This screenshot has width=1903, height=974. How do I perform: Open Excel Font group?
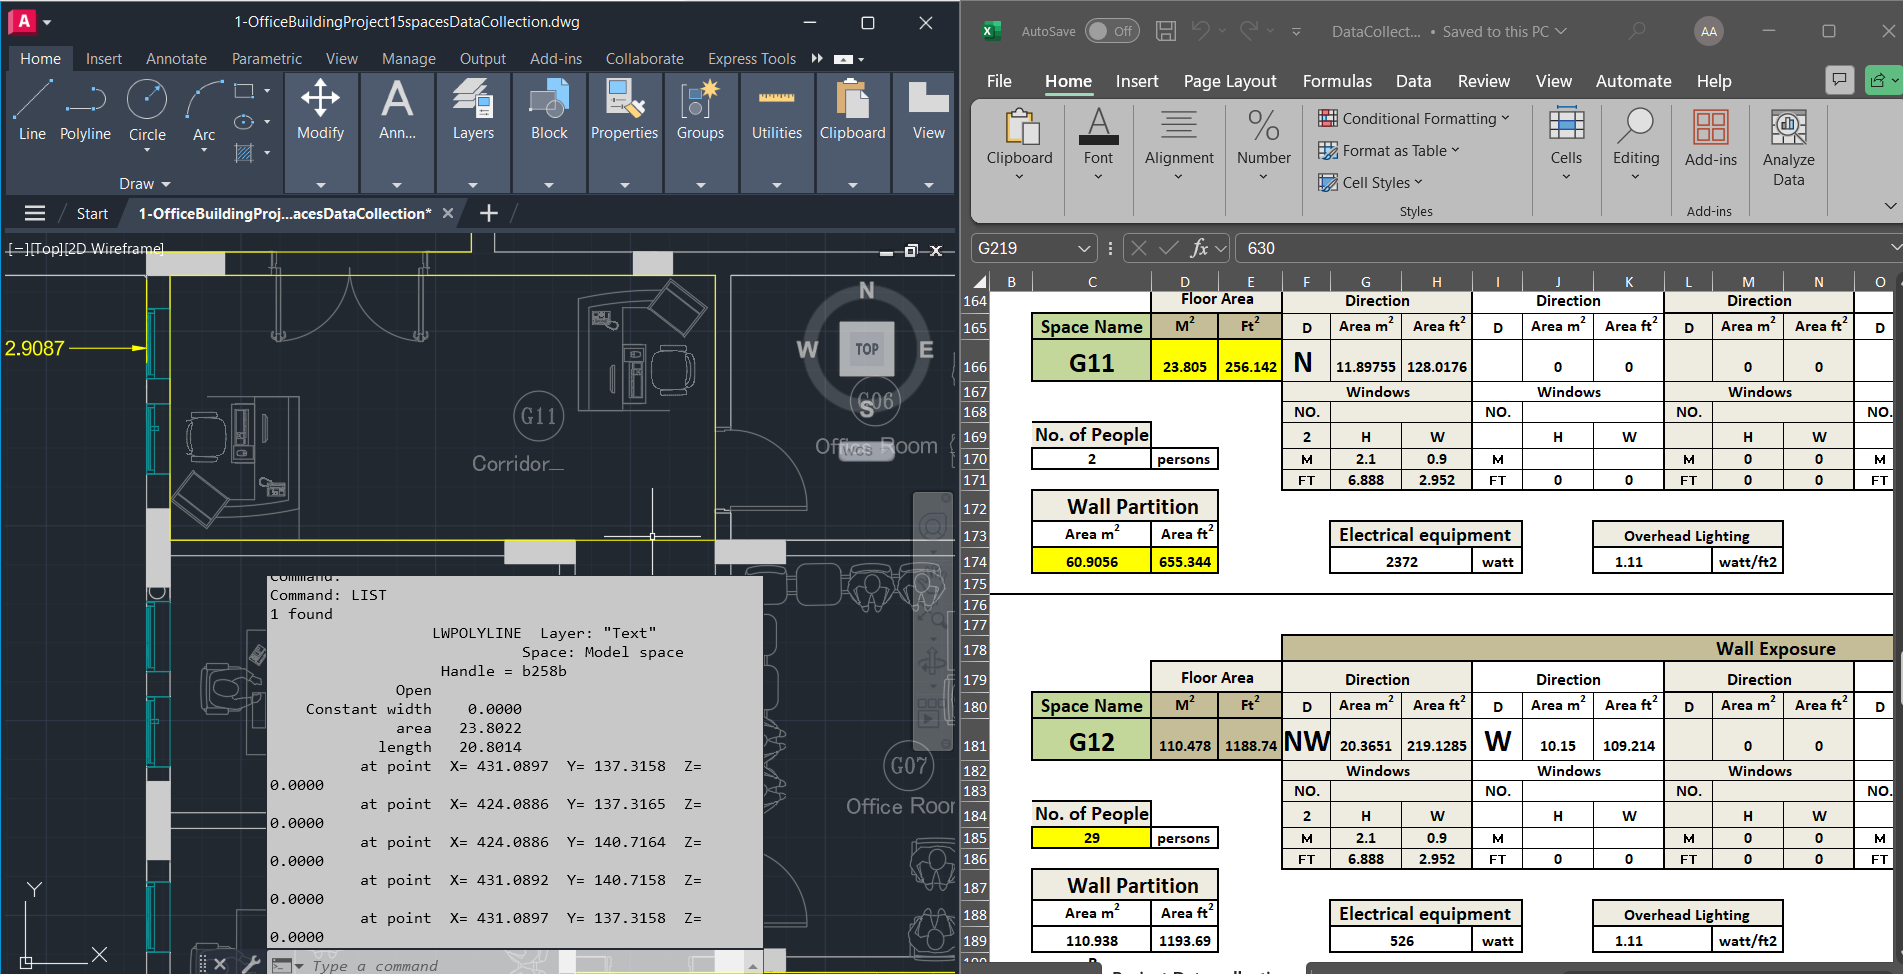[1098, 145]
